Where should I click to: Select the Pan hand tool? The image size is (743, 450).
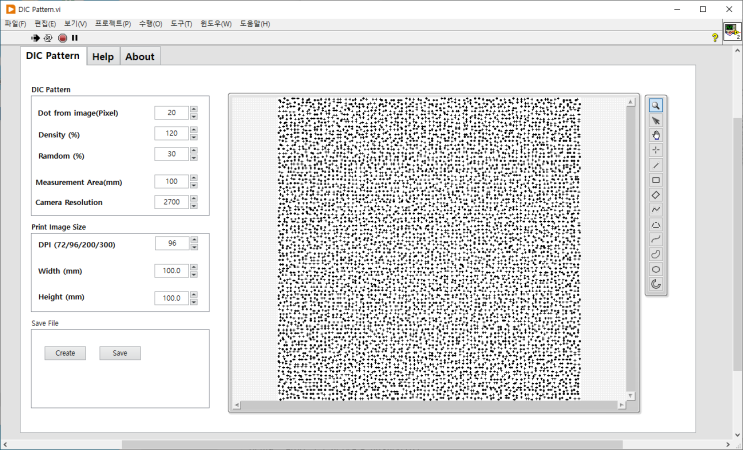point(656,135)
